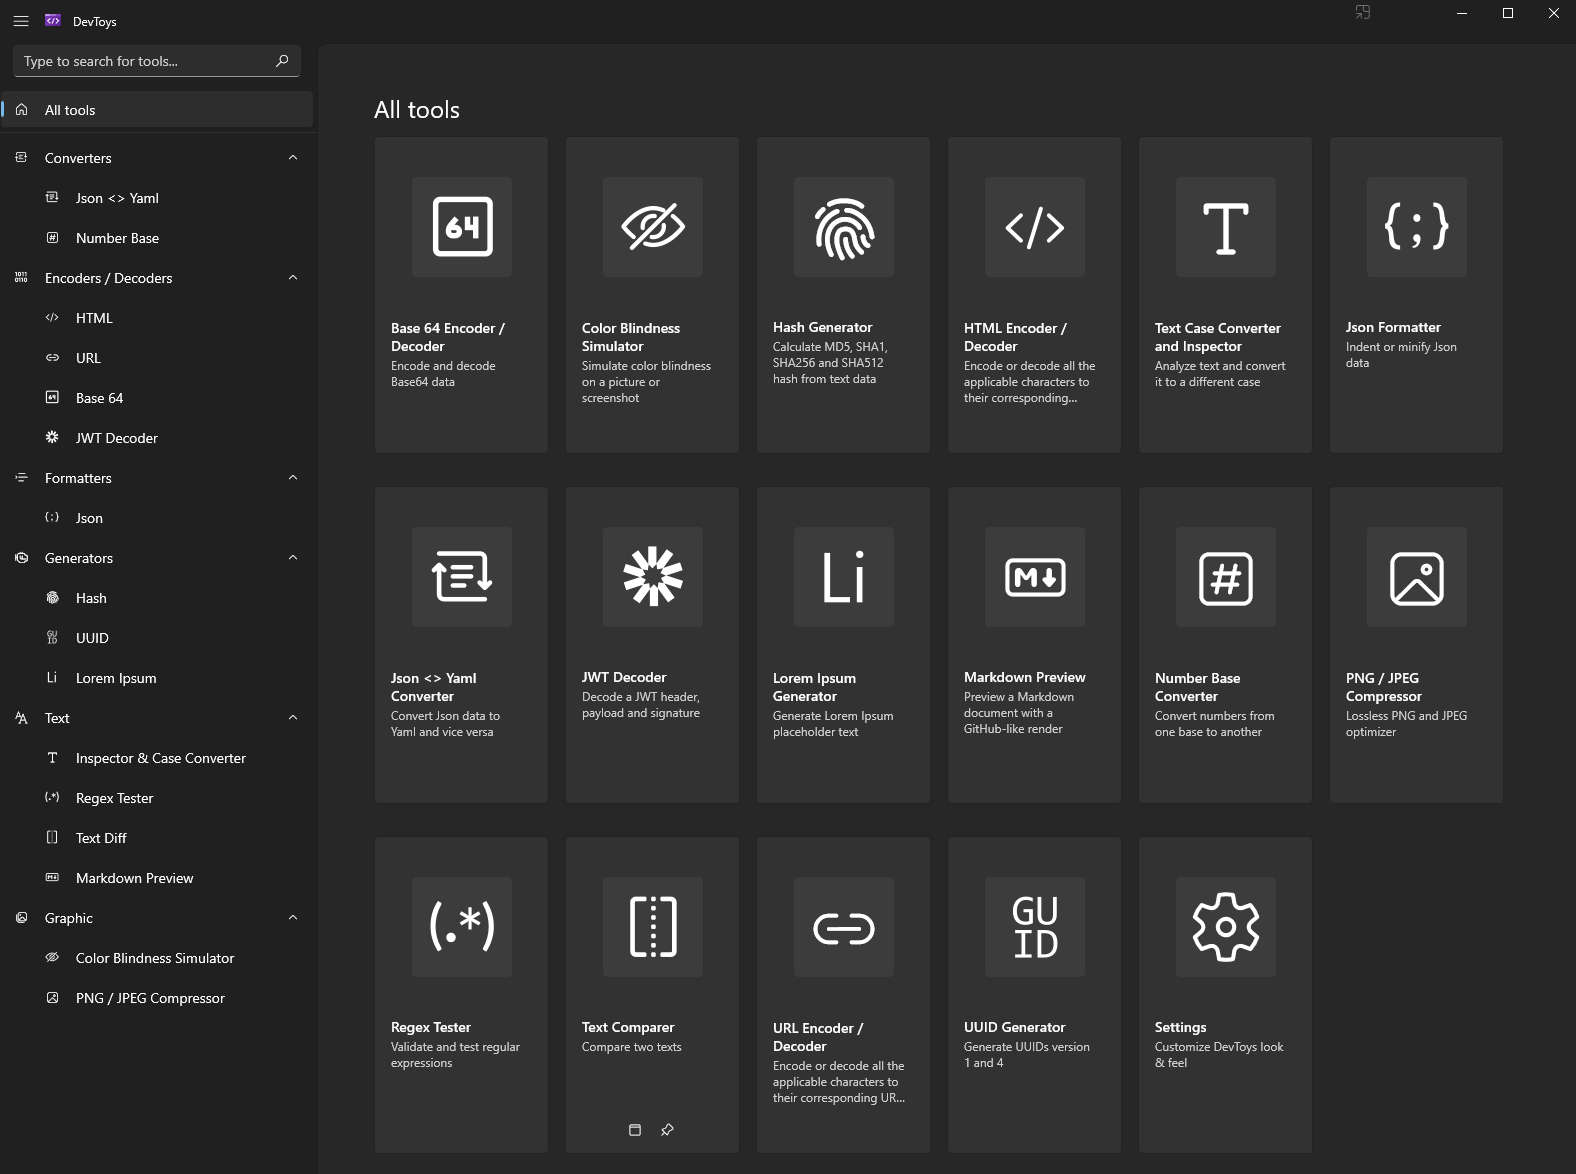Collapse Encoders / Decoders group
The image size is (1576, 1174).
(x=293, y=278)
